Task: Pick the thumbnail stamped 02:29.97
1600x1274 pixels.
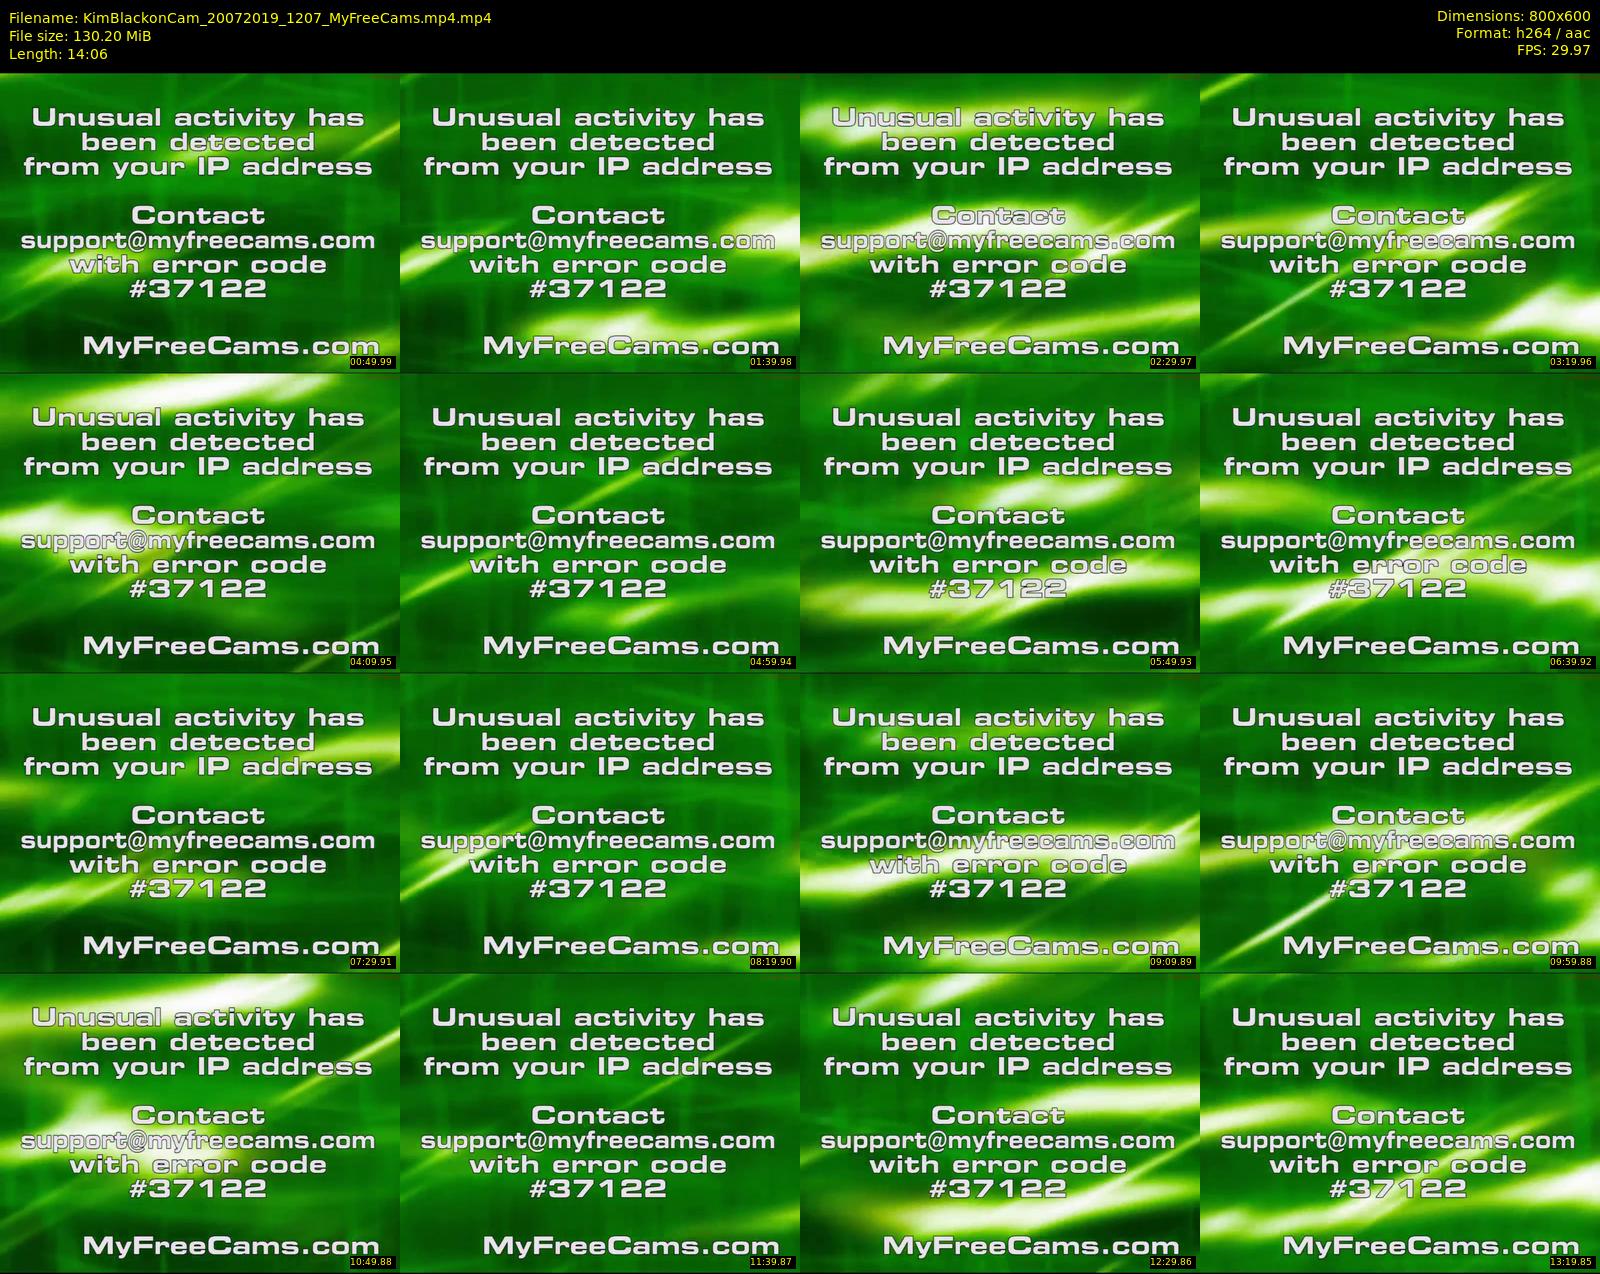Action: coord(999,222)
